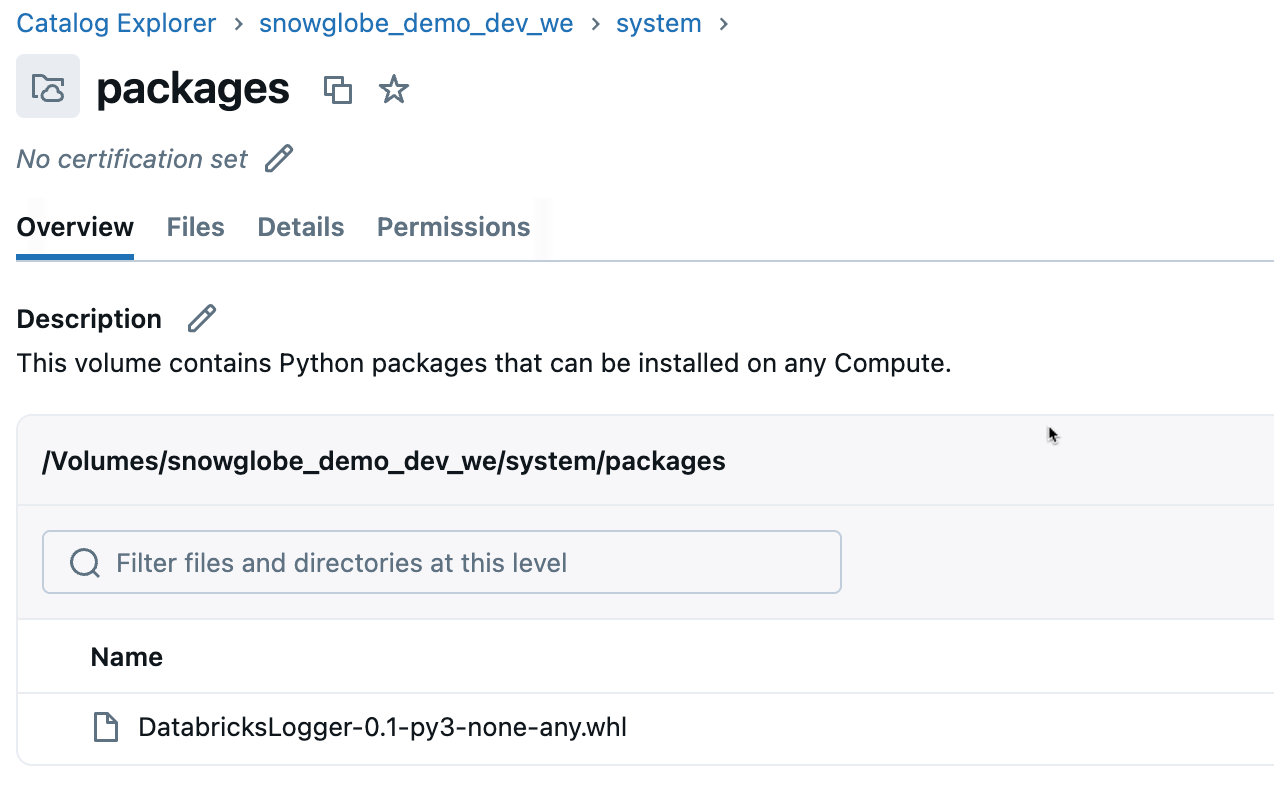
Task: Click the packages volume title
Action: pyautogui.click(x=193, y=90)
